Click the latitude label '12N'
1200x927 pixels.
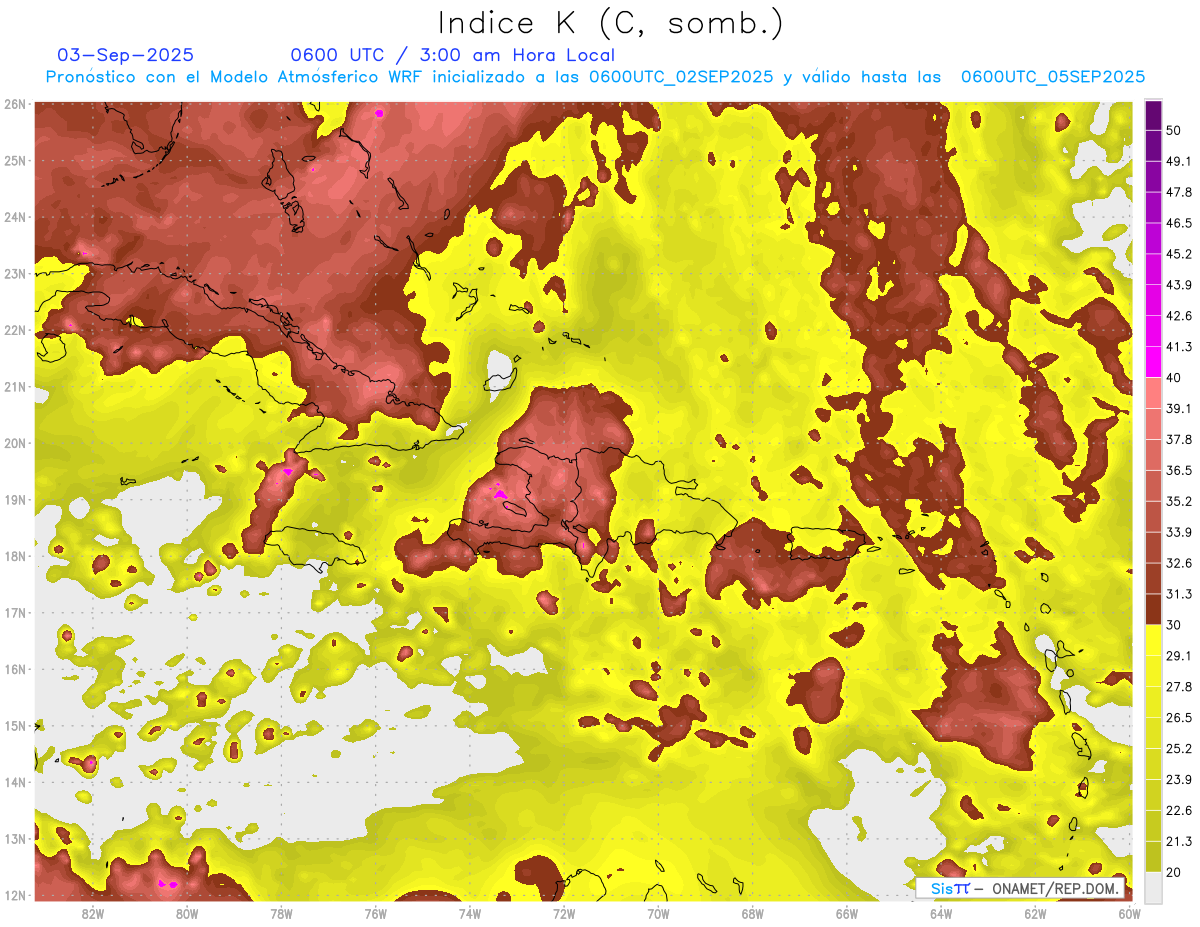[x=15, y=895]
